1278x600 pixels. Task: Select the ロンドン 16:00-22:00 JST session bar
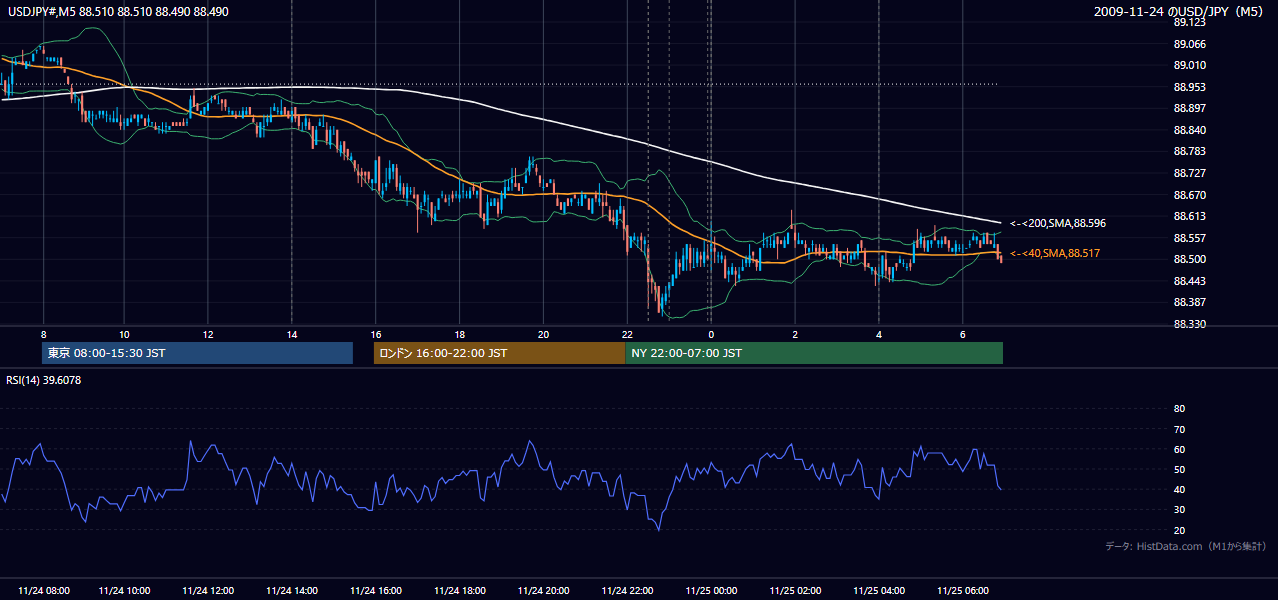(499, 353)
